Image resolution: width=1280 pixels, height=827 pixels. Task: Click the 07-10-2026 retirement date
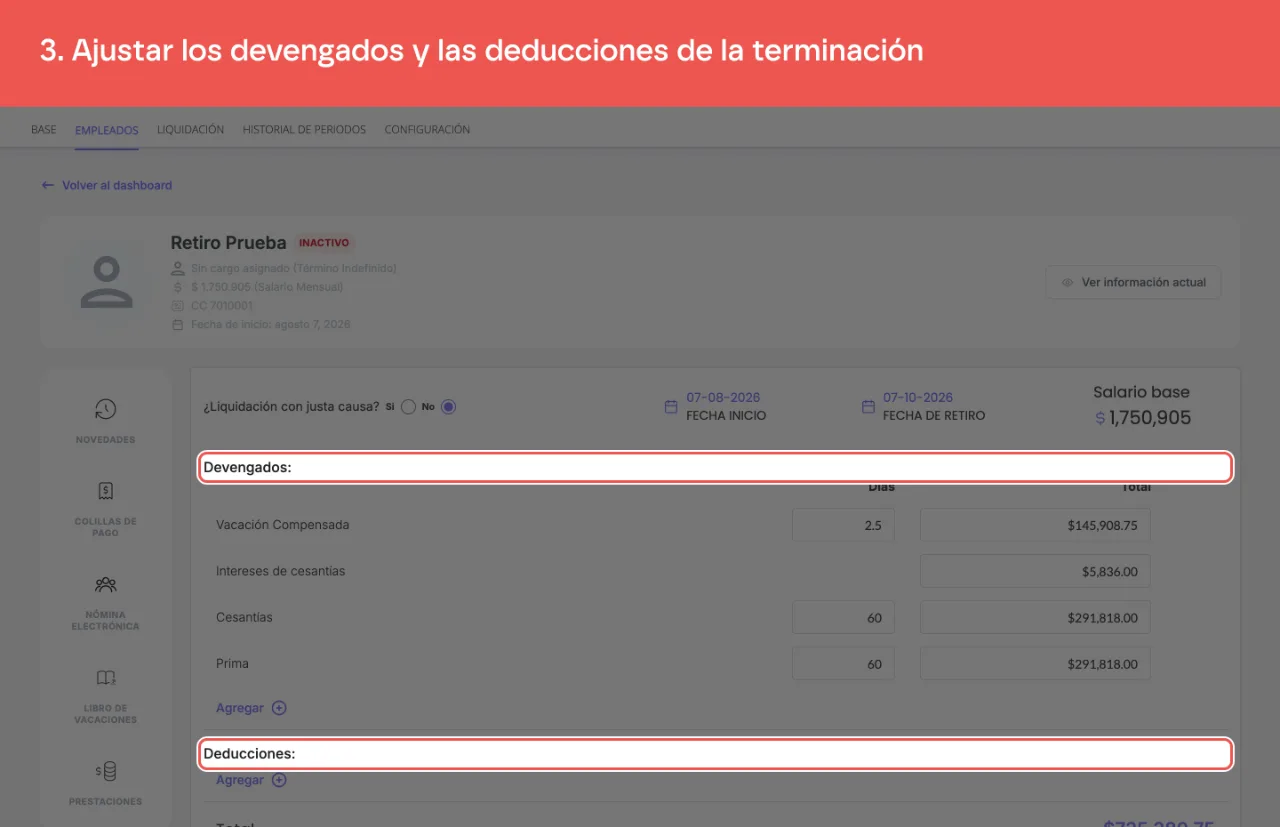tap(918, 398)
